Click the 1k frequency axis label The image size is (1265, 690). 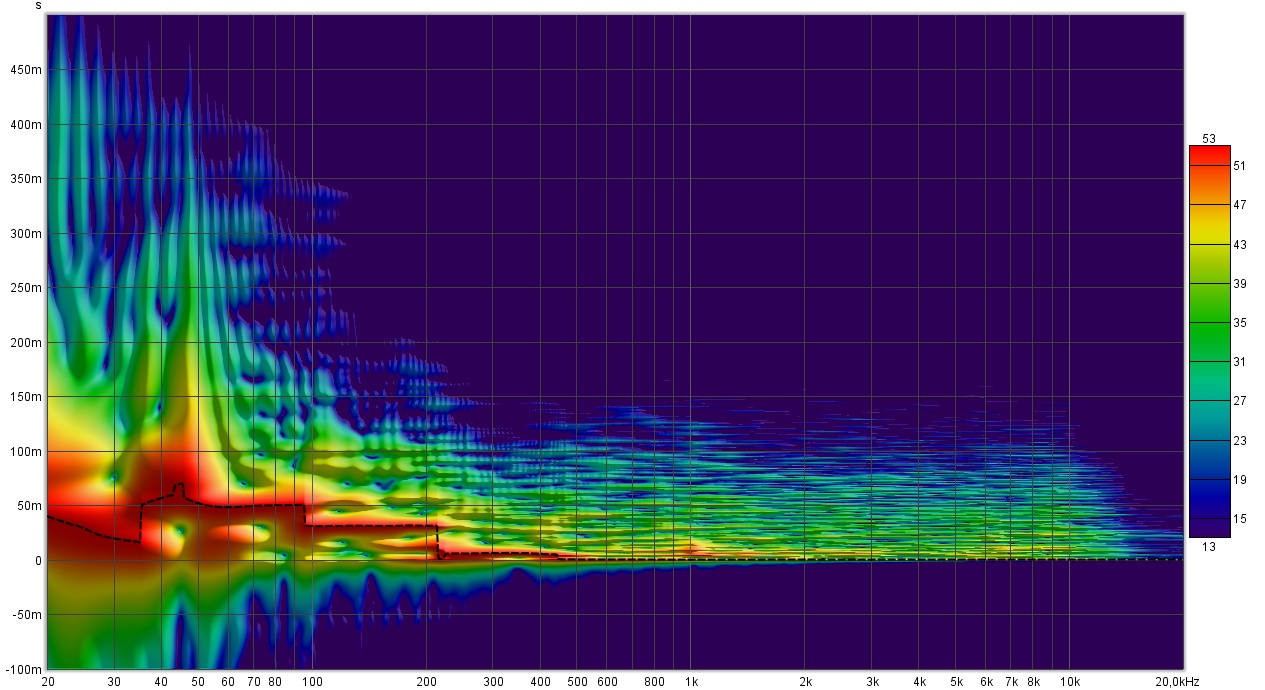(691, 682)
